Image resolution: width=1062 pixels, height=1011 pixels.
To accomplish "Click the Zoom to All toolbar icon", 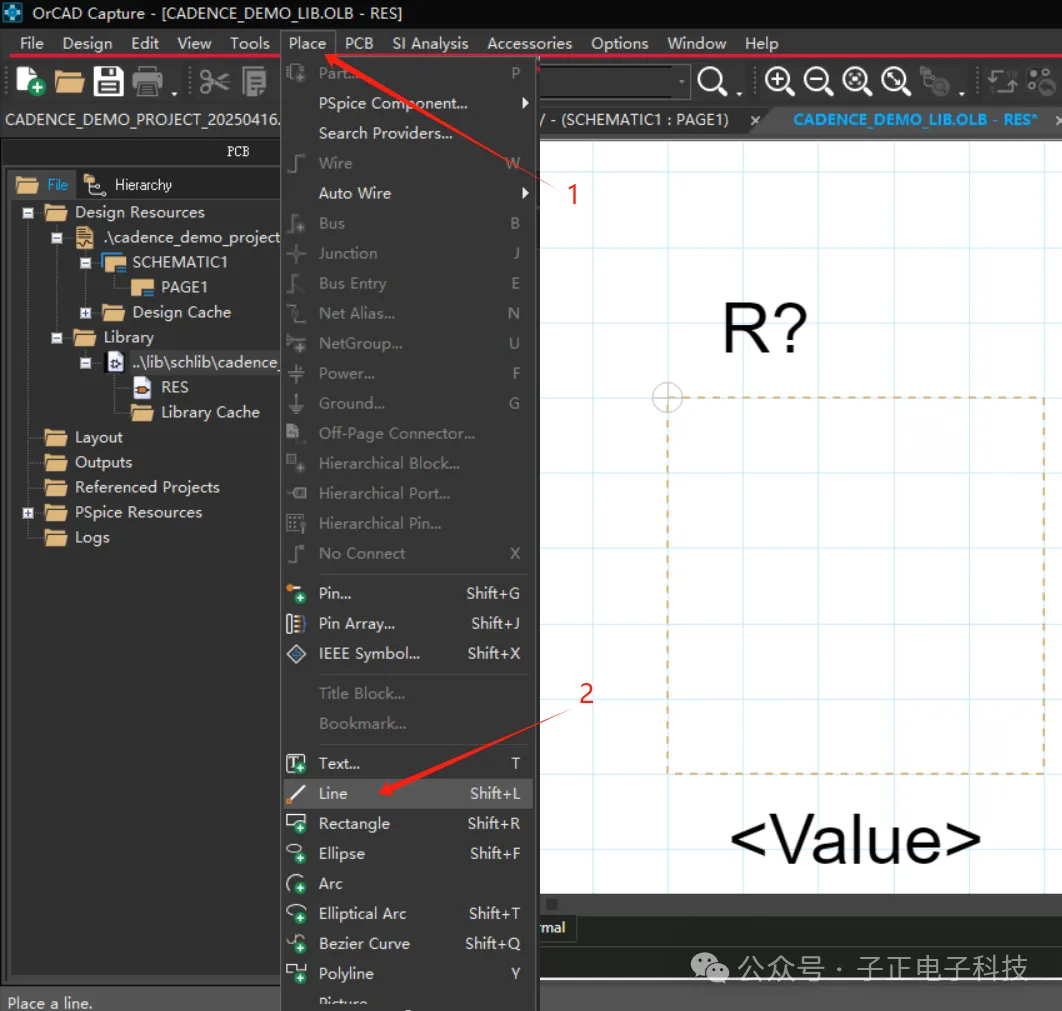I will (x=896, y=81).
